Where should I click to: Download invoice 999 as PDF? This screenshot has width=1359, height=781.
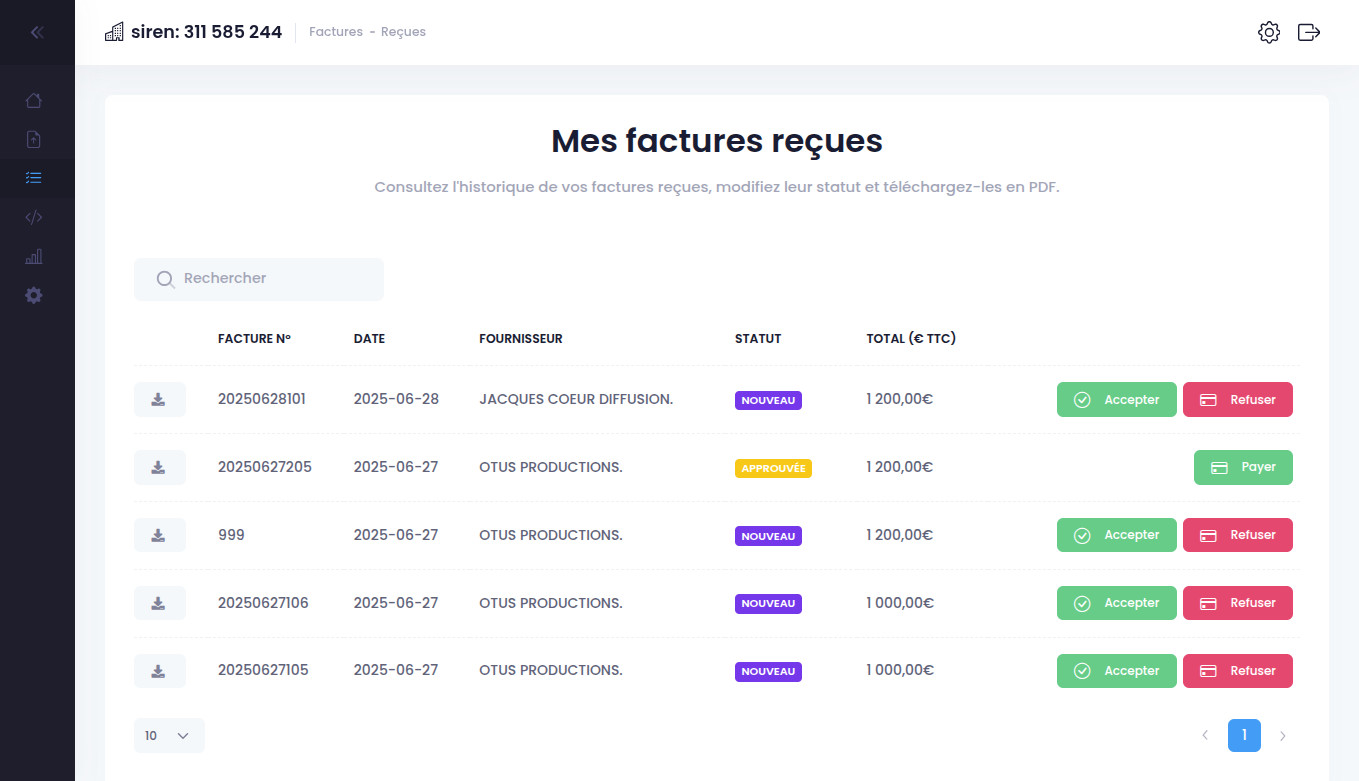point(159,534)
